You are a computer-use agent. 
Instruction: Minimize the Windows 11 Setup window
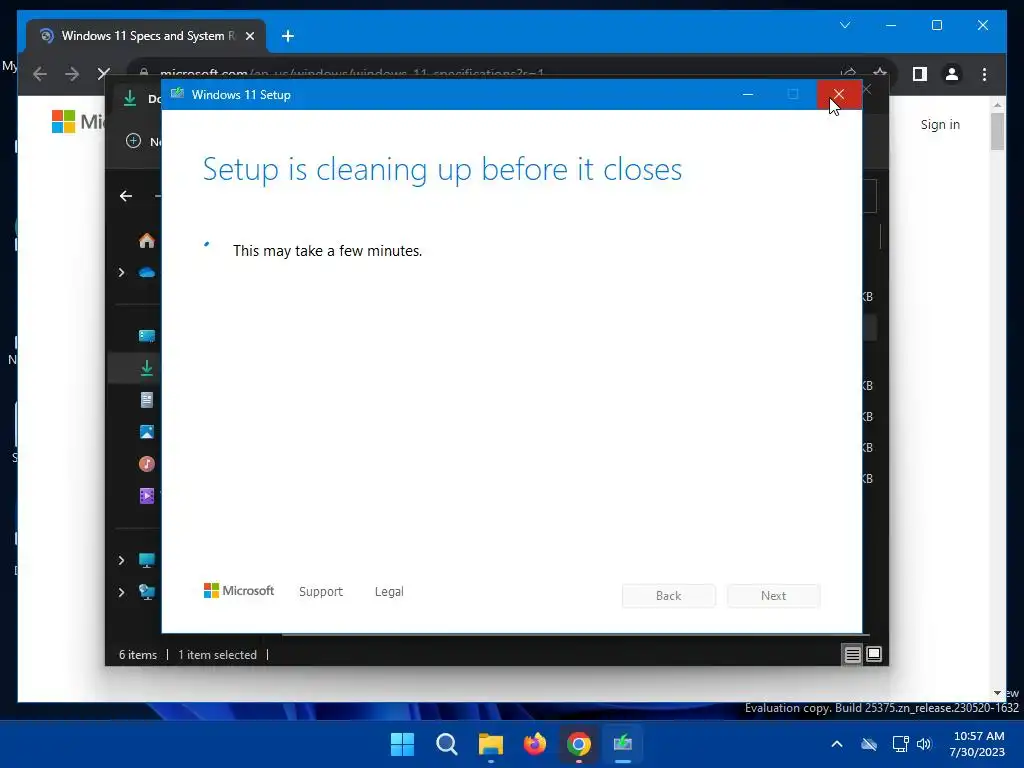748,95
